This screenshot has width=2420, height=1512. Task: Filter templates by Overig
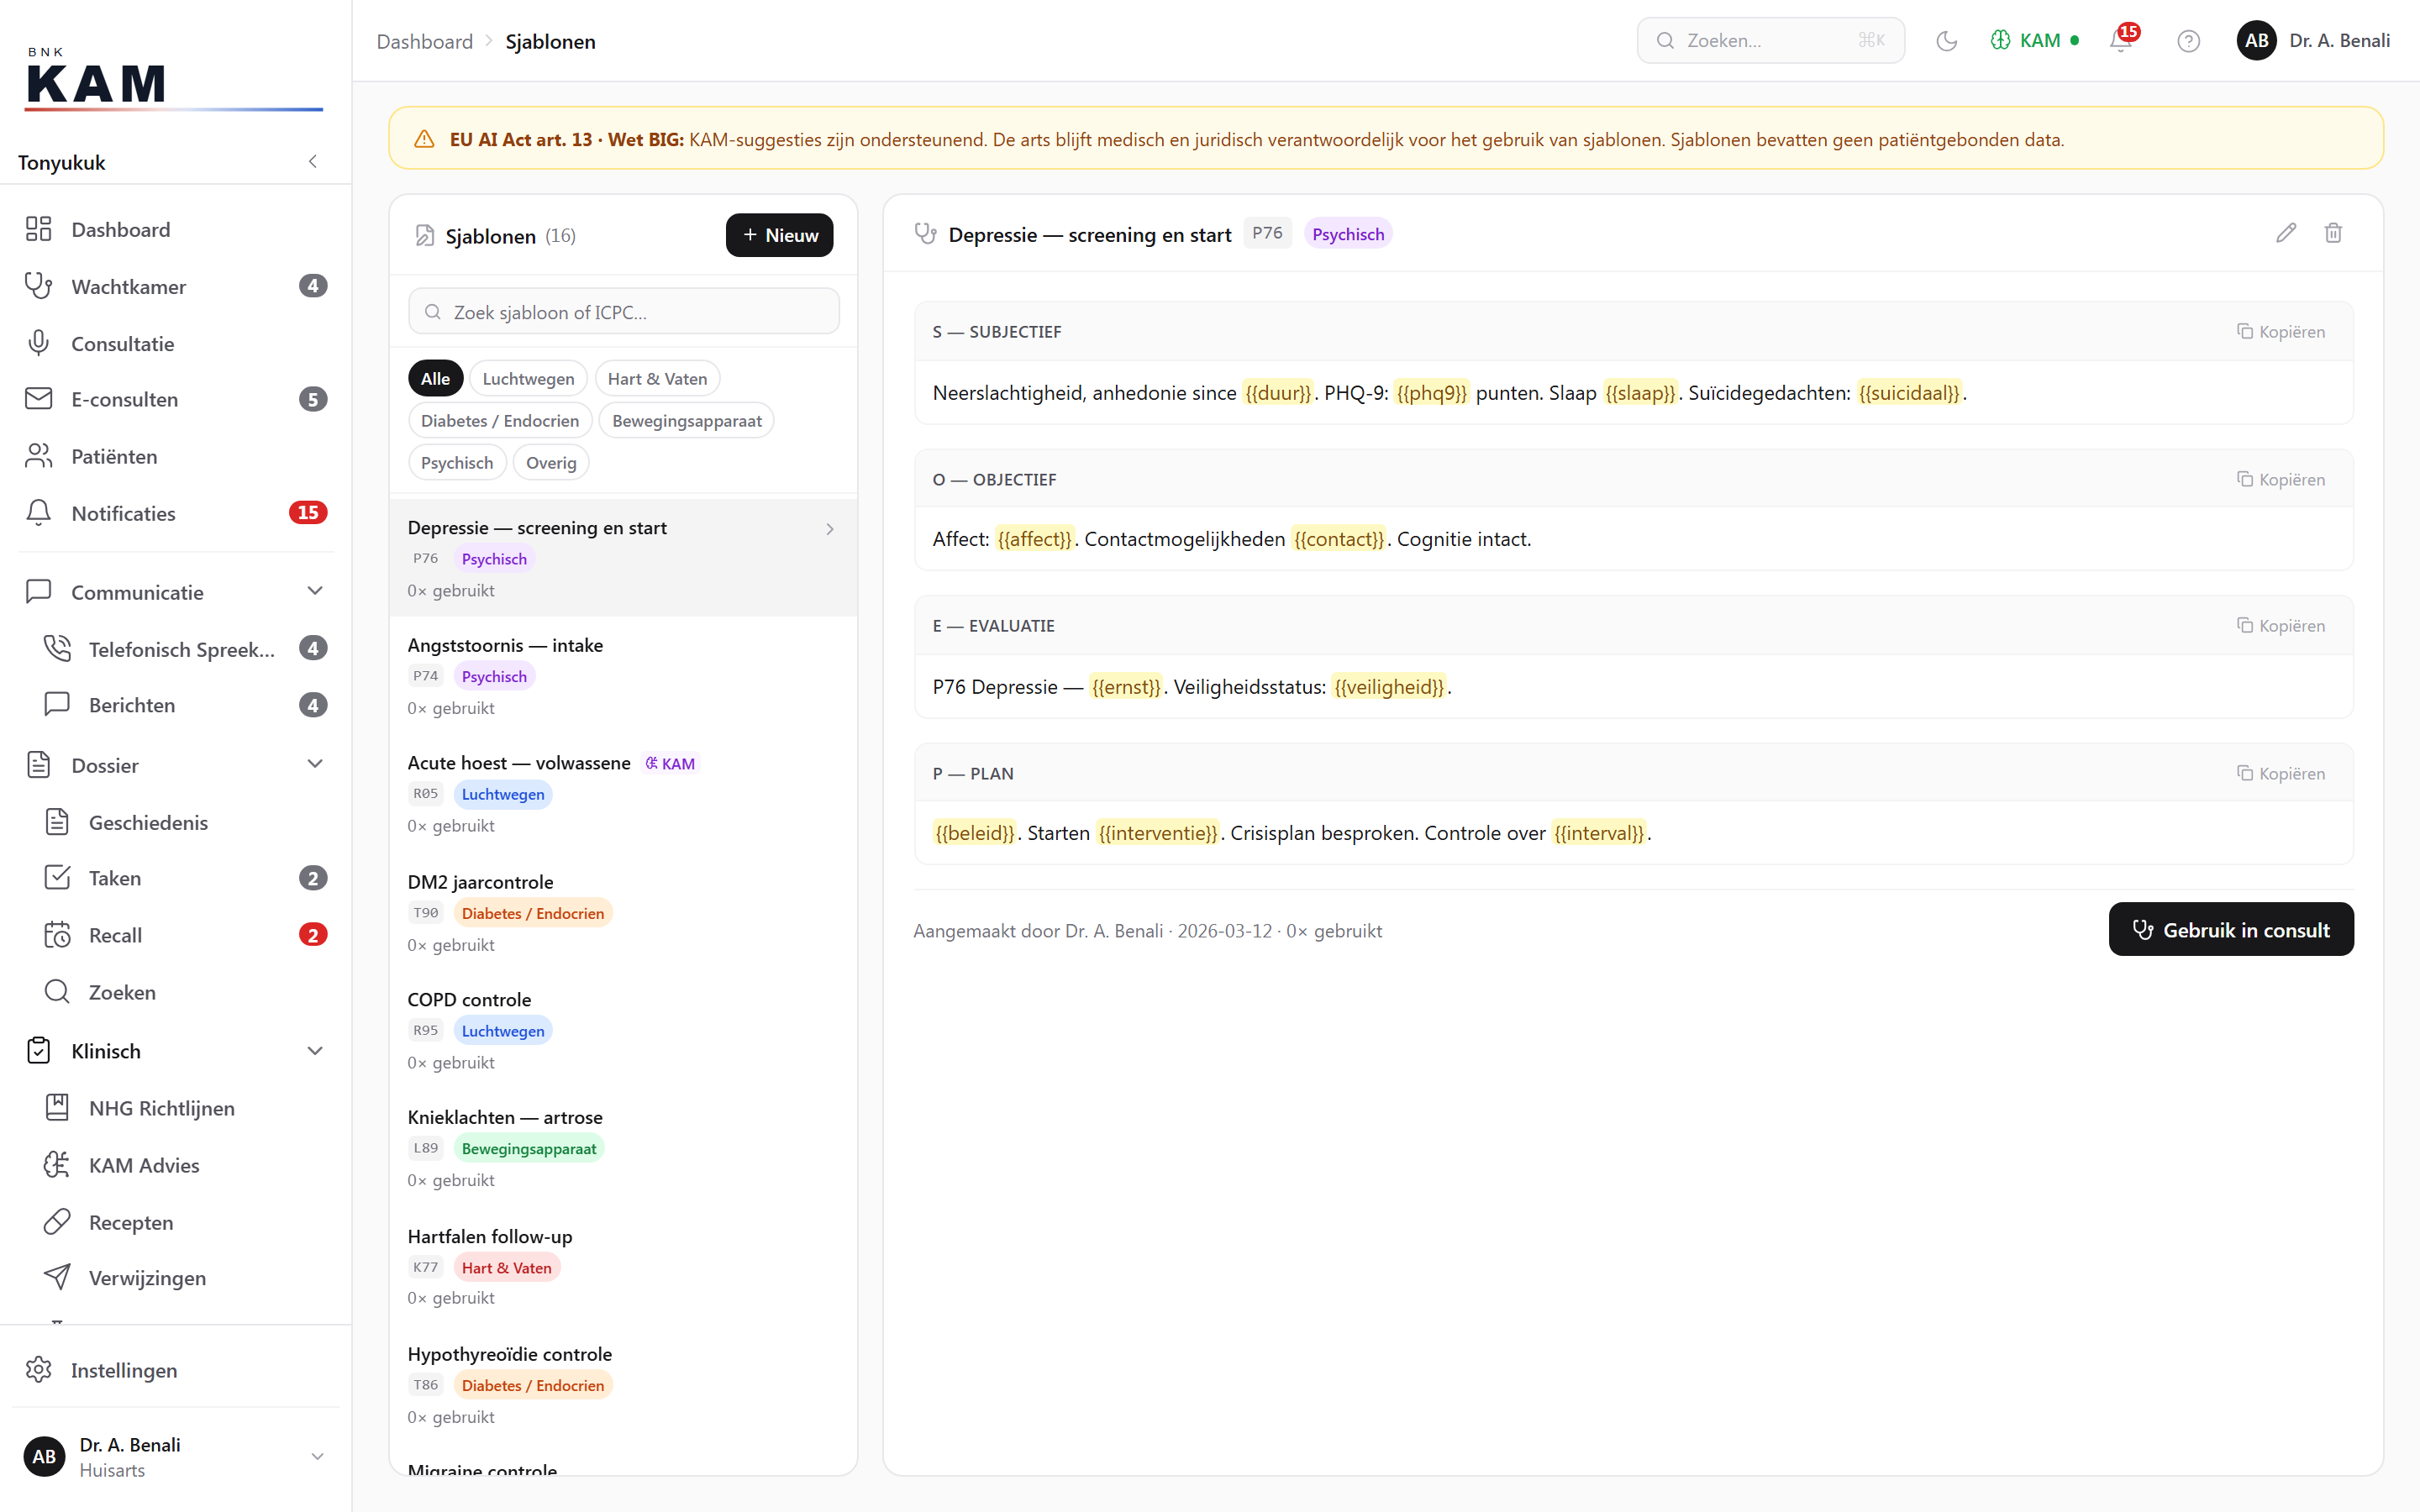(x=551, y=462)
